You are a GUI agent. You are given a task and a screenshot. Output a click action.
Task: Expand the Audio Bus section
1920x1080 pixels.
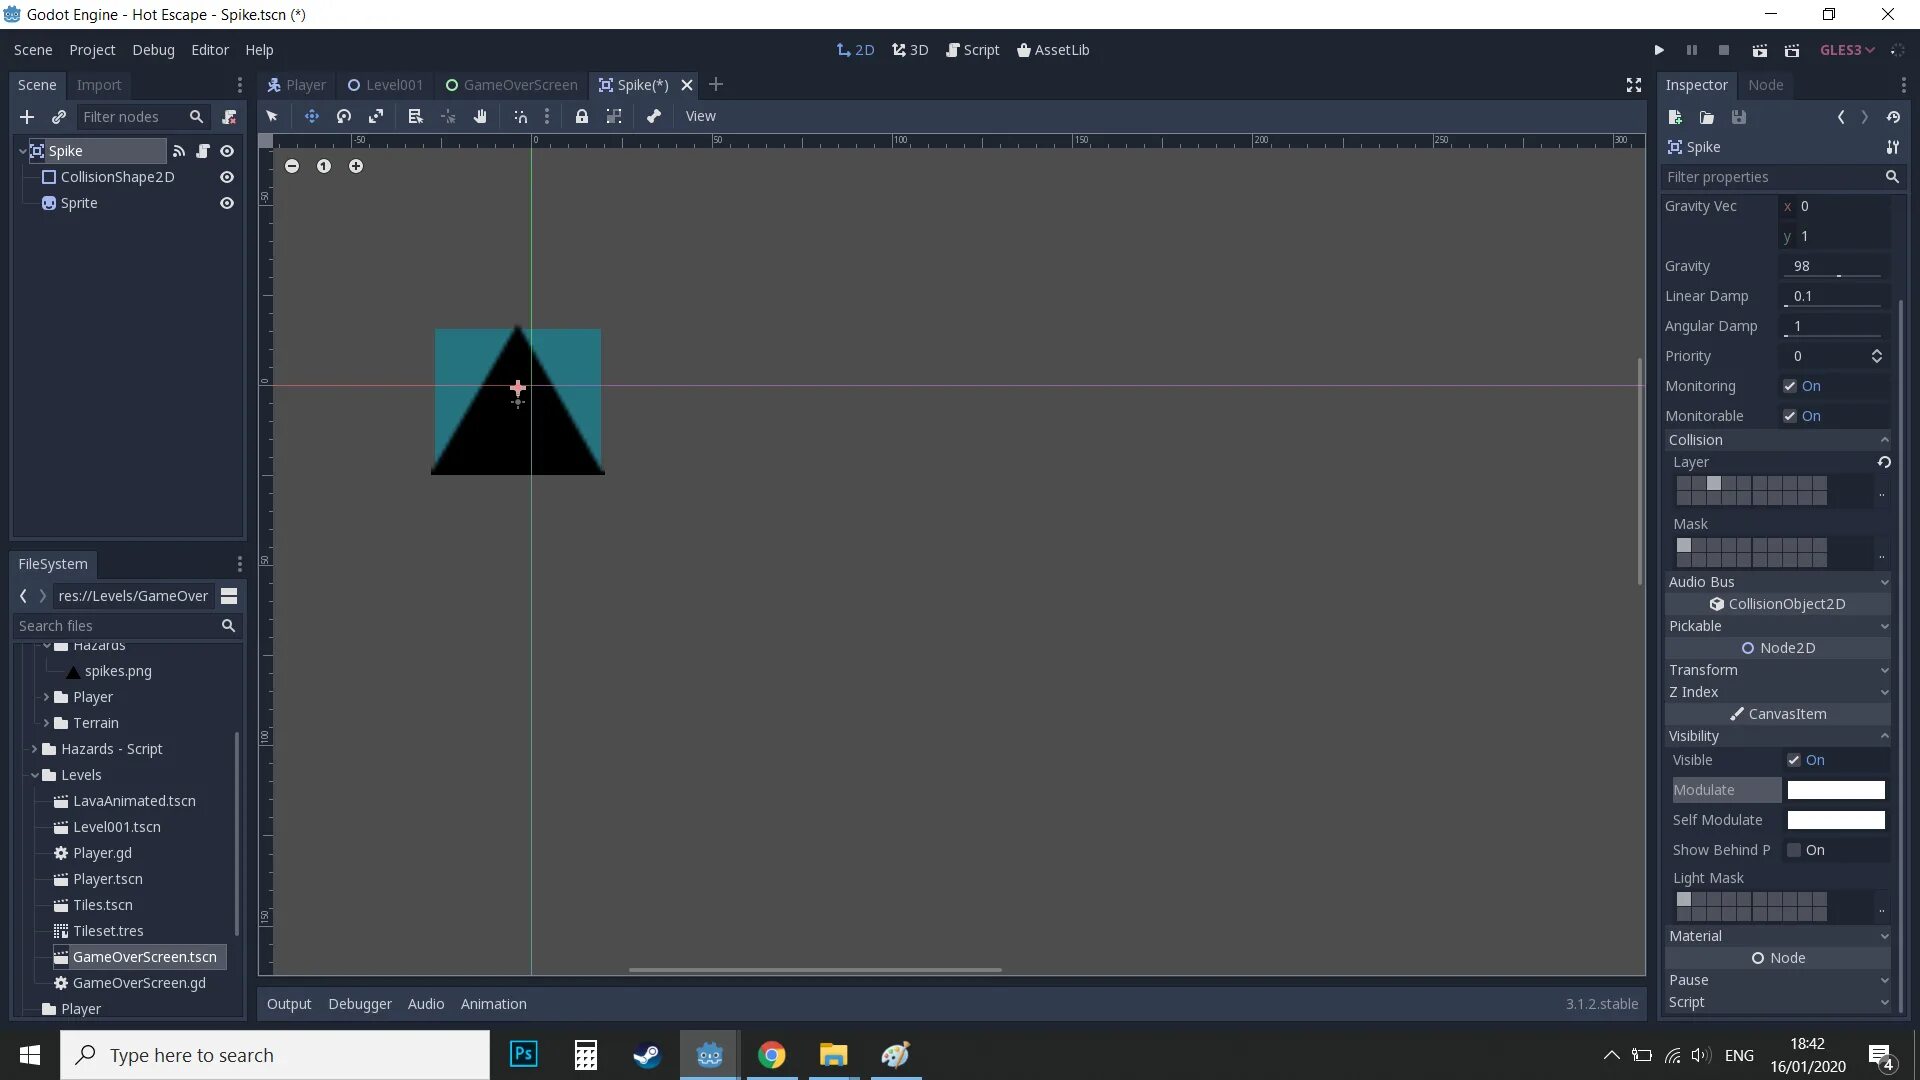[x=1778, y=582]
